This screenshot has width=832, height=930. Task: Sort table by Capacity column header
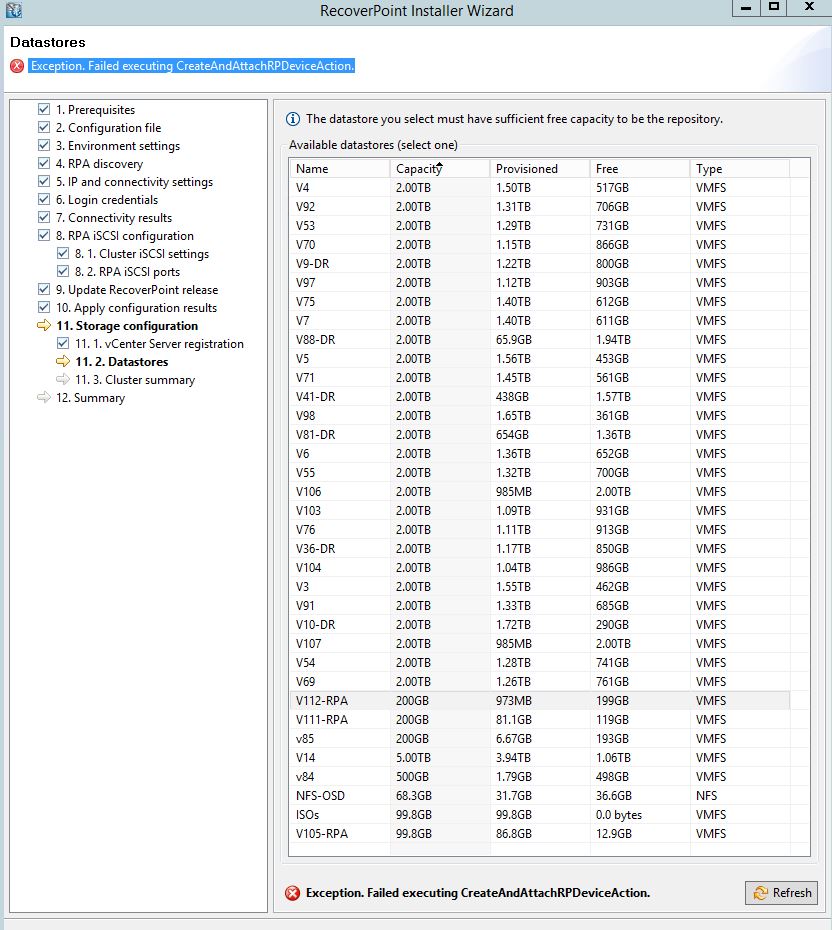[440, 168]
